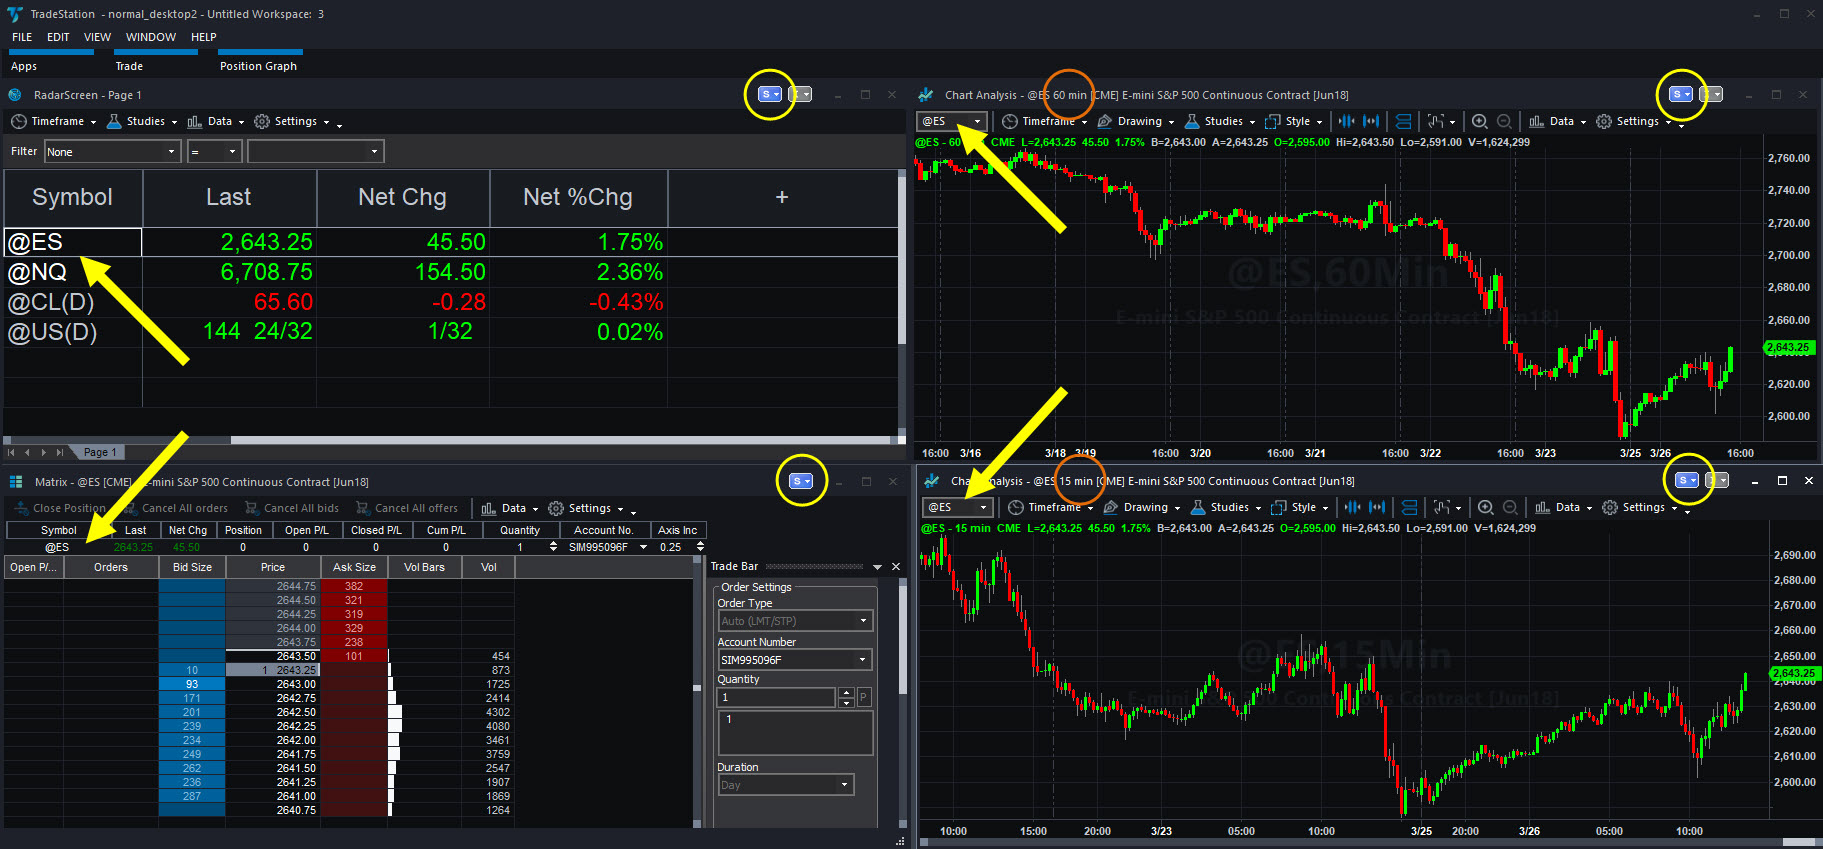This screenshot has width=1823, height=849.
Task: Zoom out on the 60 min chart
Action: (x=1504, y=121)
